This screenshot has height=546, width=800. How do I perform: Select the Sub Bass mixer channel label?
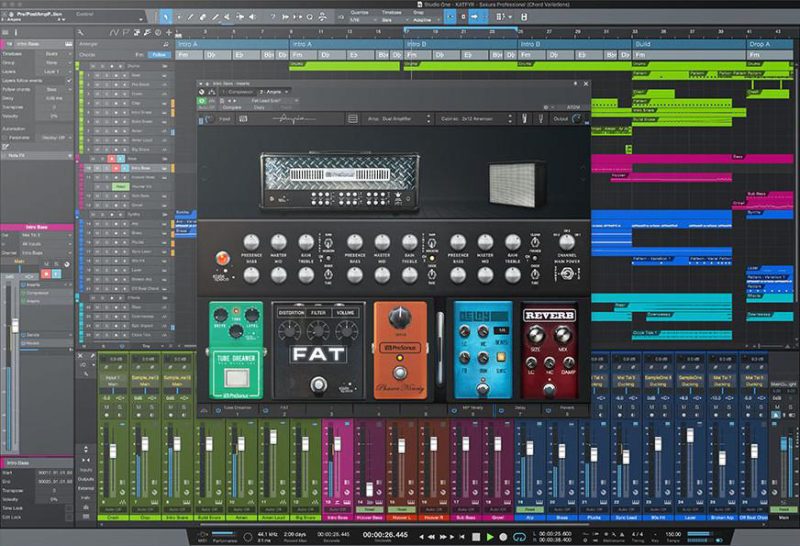tap(465, 517)
